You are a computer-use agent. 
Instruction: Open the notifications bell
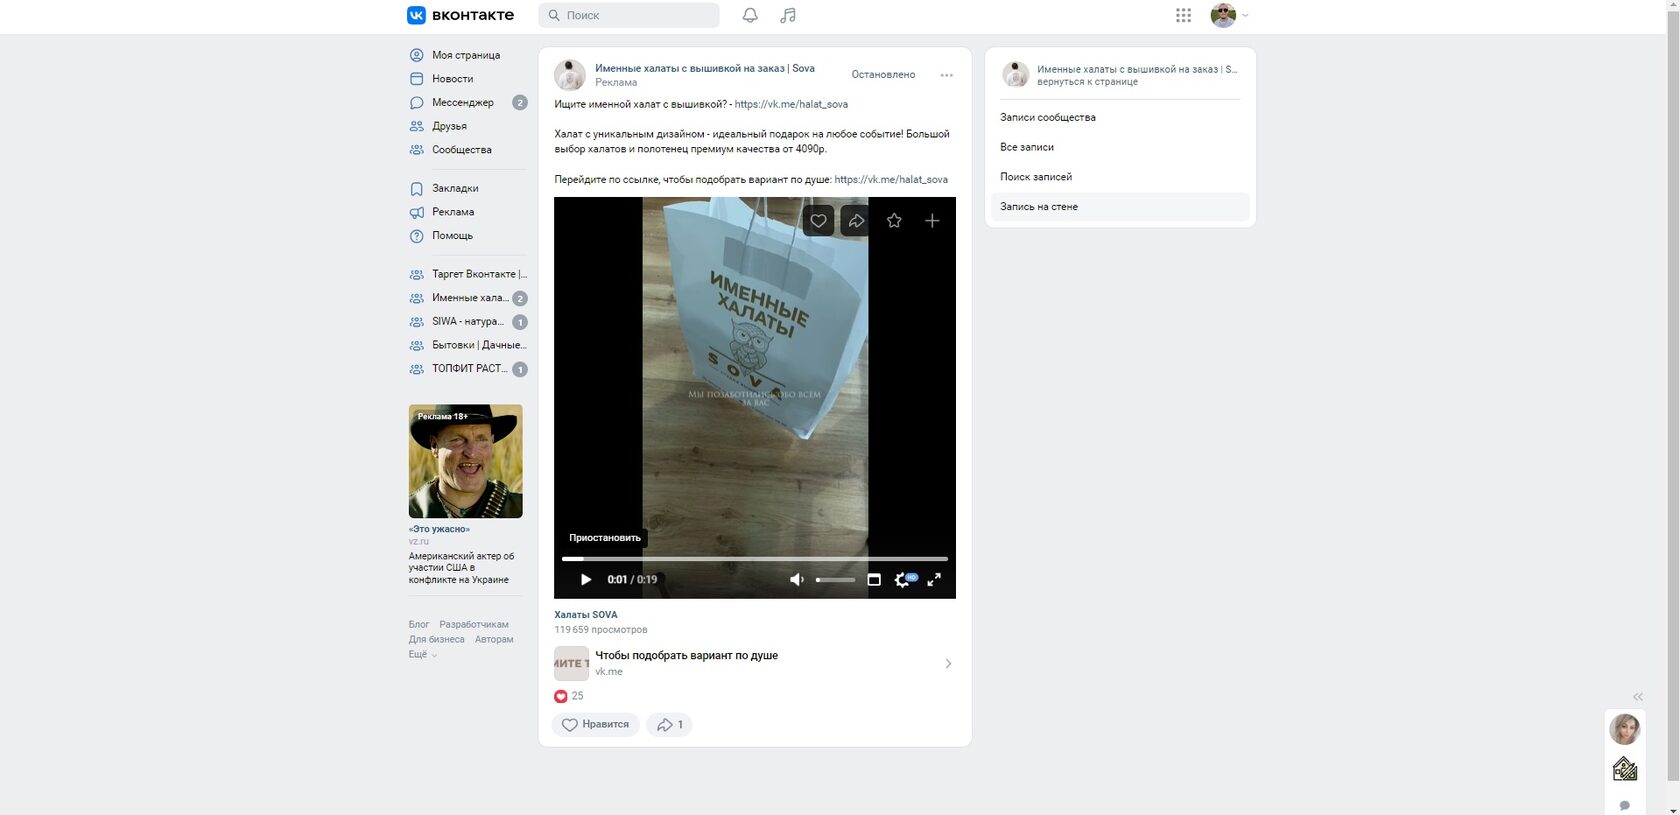[750, 15]
